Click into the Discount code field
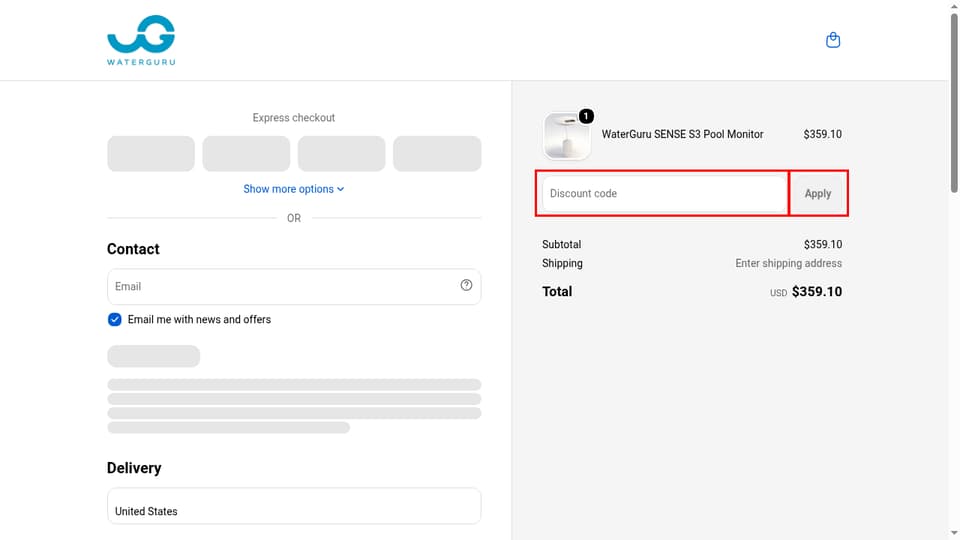Viewport: 960px width, 540px height. pos(664,193)
